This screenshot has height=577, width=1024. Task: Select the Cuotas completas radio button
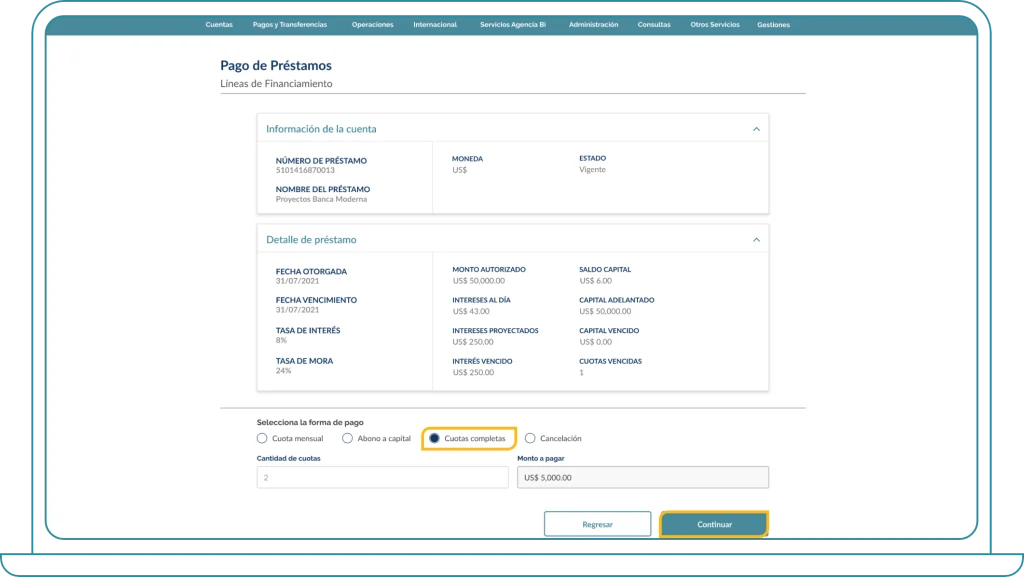434,438
